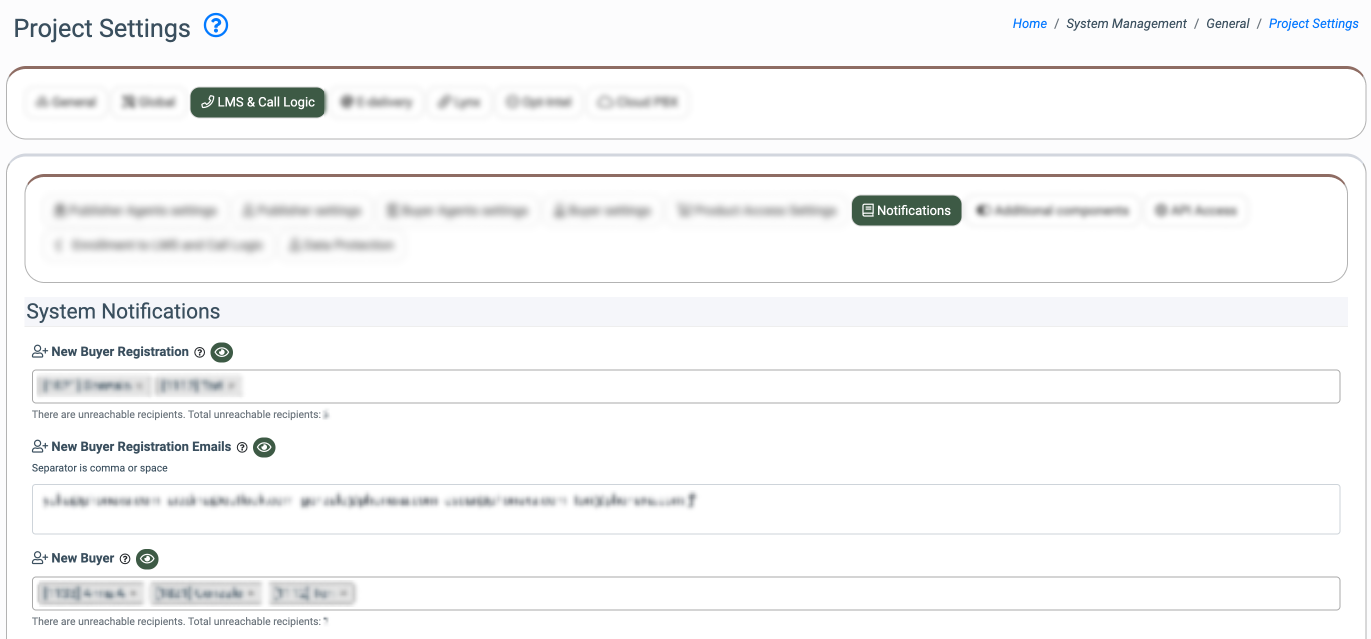Image resolution: width=1371 pixels, height=639 pixels.
Task: Toggle the eye icon for New Buyer Registration
Action: [222, 352]
